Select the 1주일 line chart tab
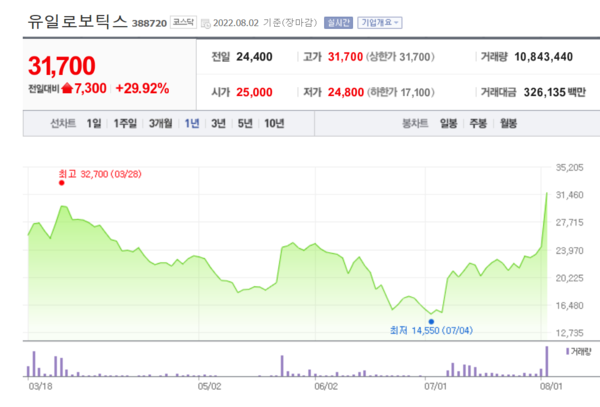The width and height of the screenshot is (600, 407). [x=125, y=124]
